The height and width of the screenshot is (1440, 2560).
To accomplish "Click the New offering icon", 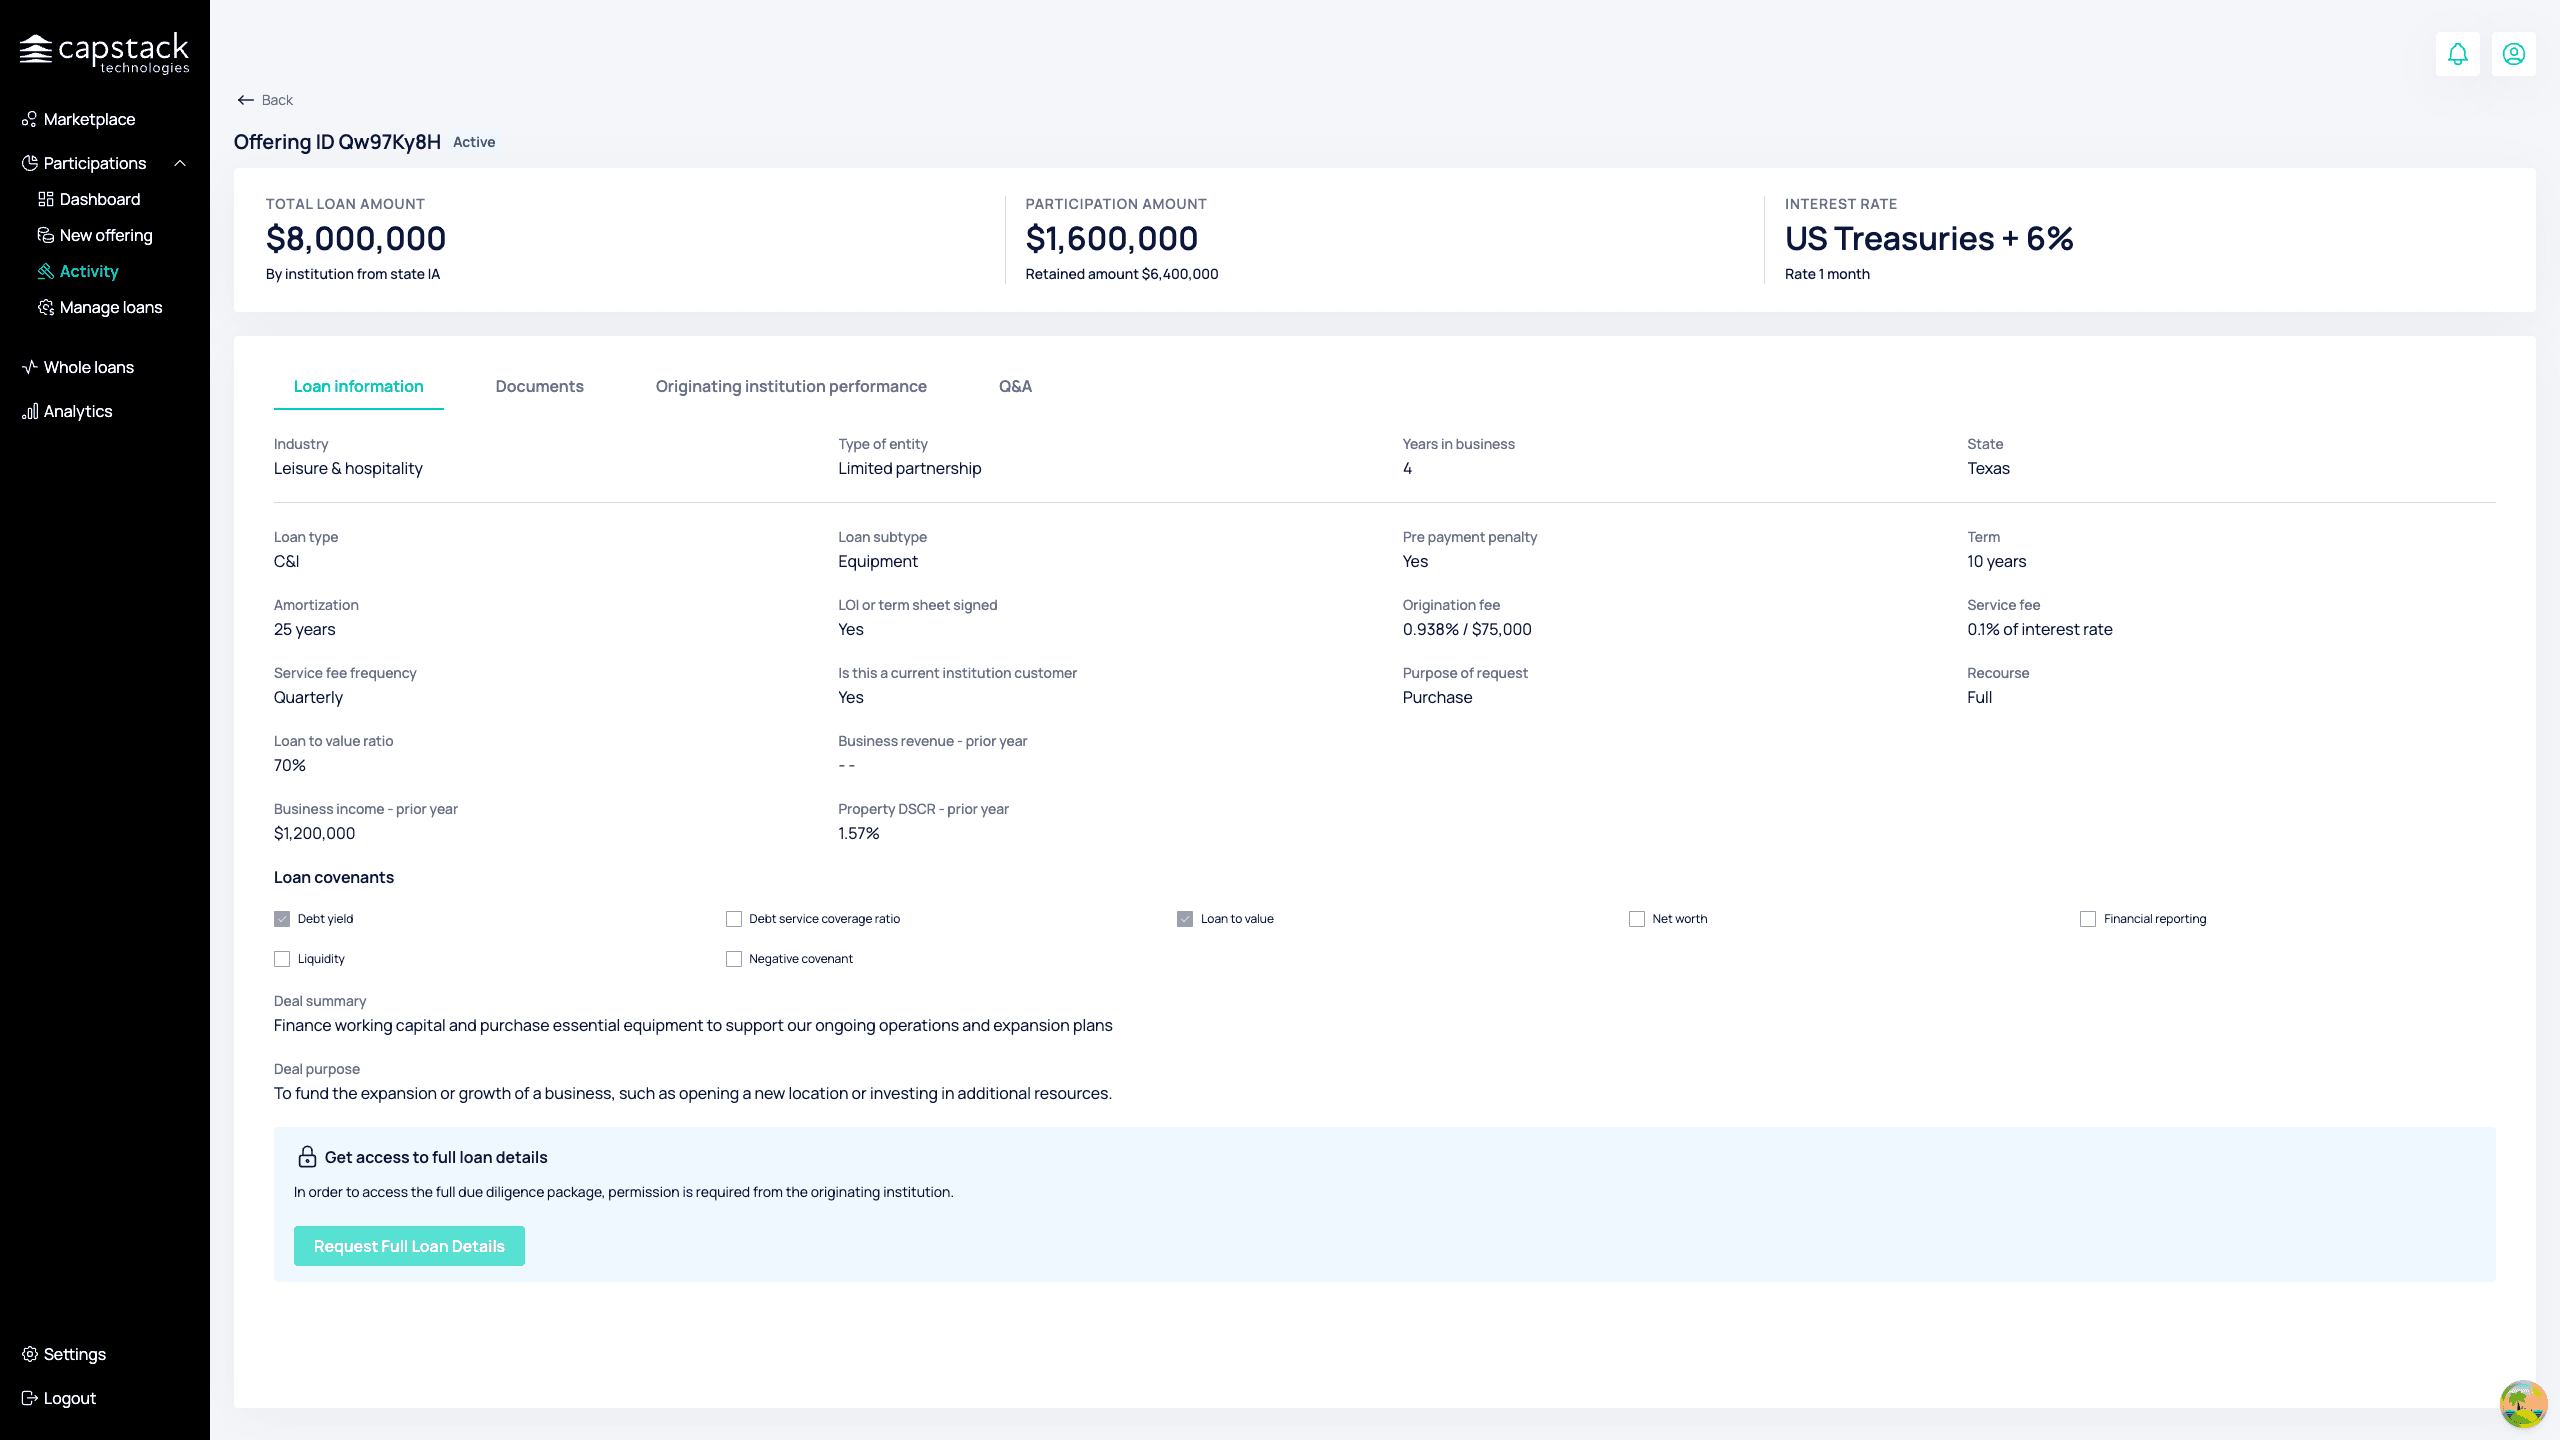I will (x=46, y=235).
